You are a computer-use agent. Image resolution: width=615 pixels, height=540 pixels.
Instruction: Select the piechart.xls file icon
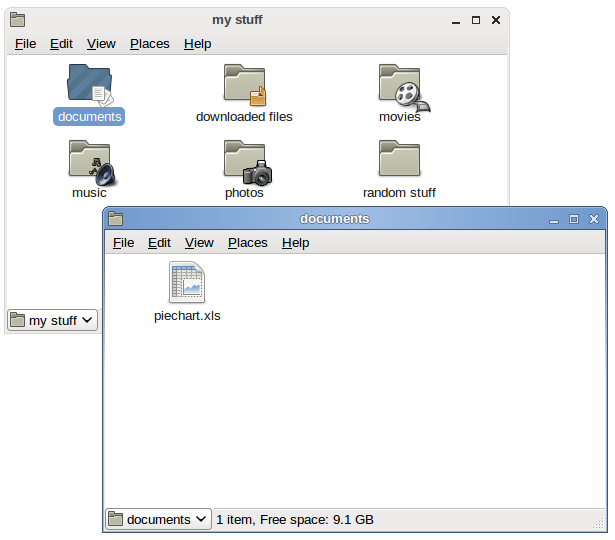pyautogui.click(x=187, y=283)
